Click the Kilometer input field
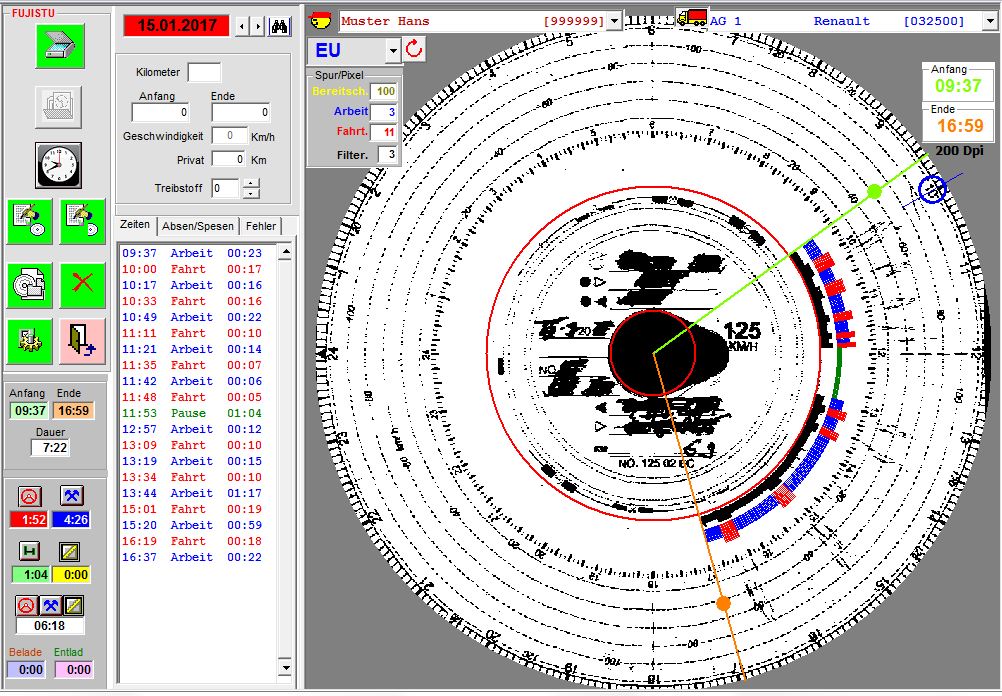 [204, 72]
